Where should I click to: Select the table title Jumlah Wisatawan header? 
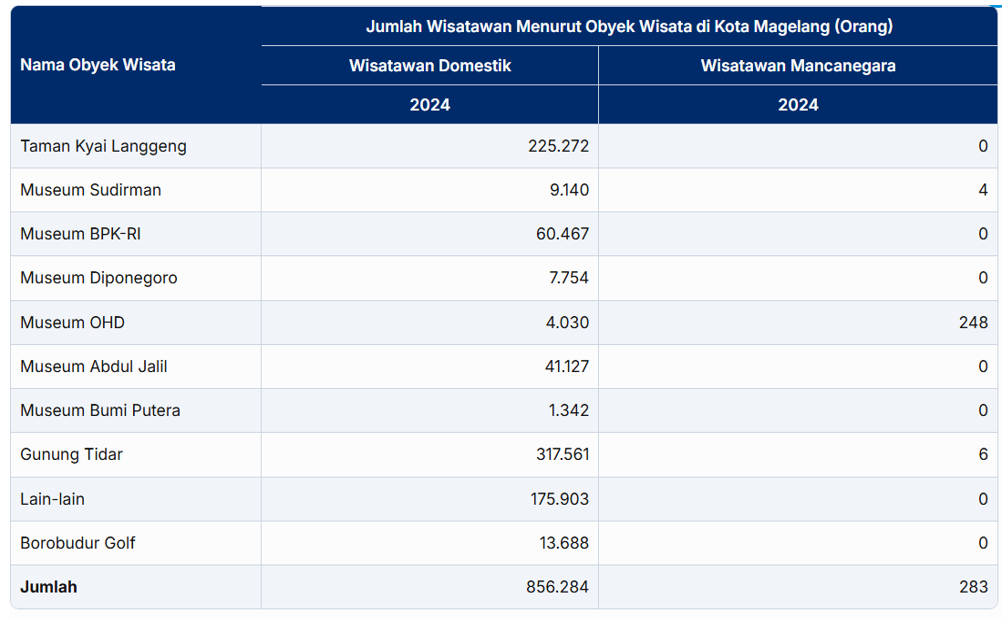629,26
